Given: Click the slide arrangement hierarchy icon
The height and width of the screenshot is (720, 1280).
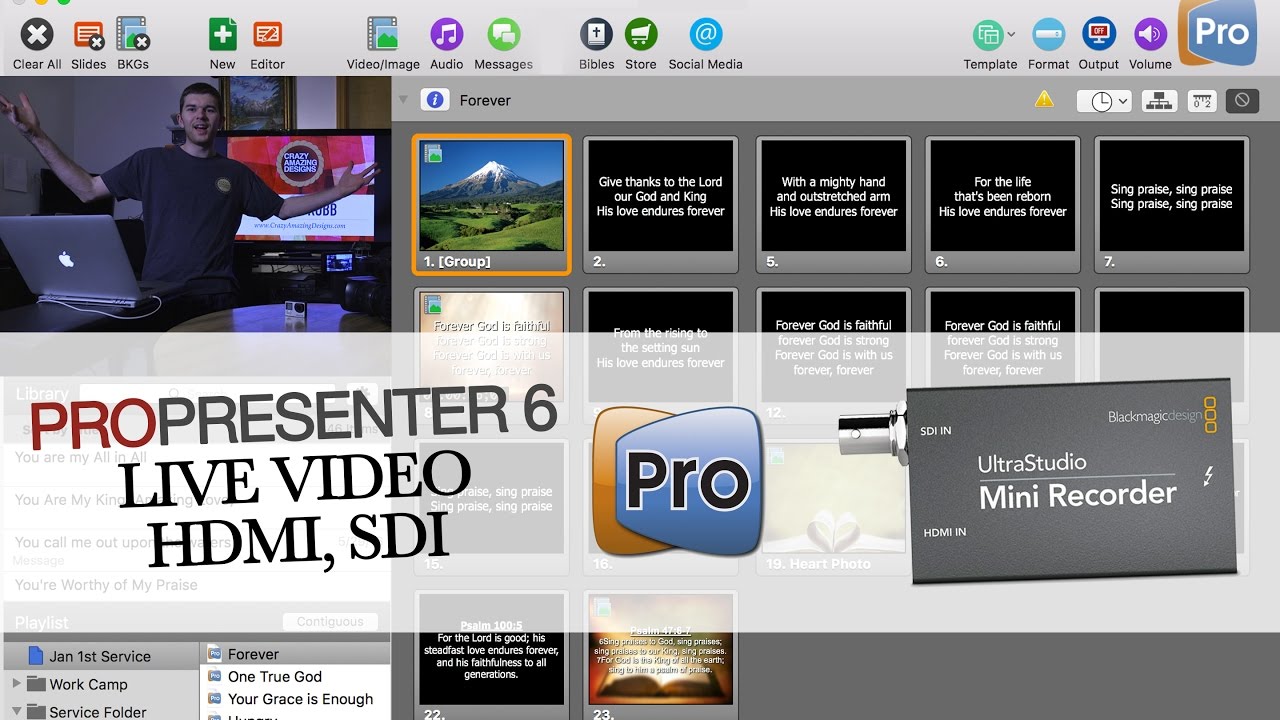Looking at the screenshot, I should (x=1159, y=100).
